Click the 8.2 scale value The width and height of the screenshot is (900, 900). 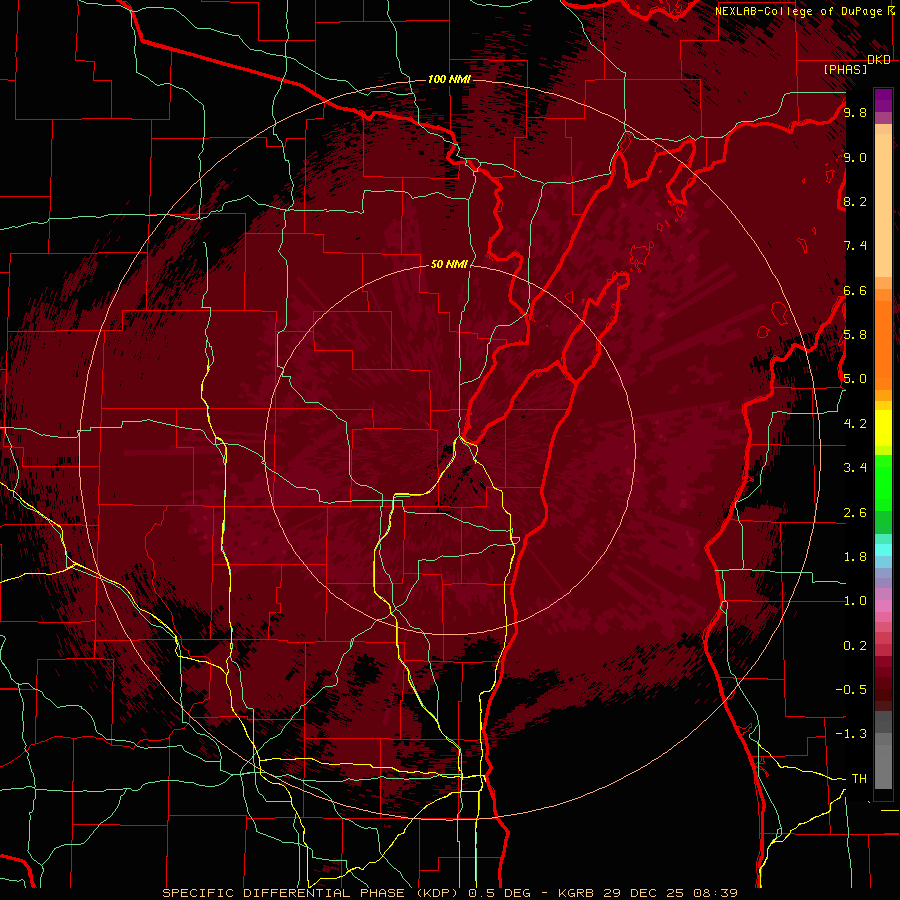tap(855, 201)
